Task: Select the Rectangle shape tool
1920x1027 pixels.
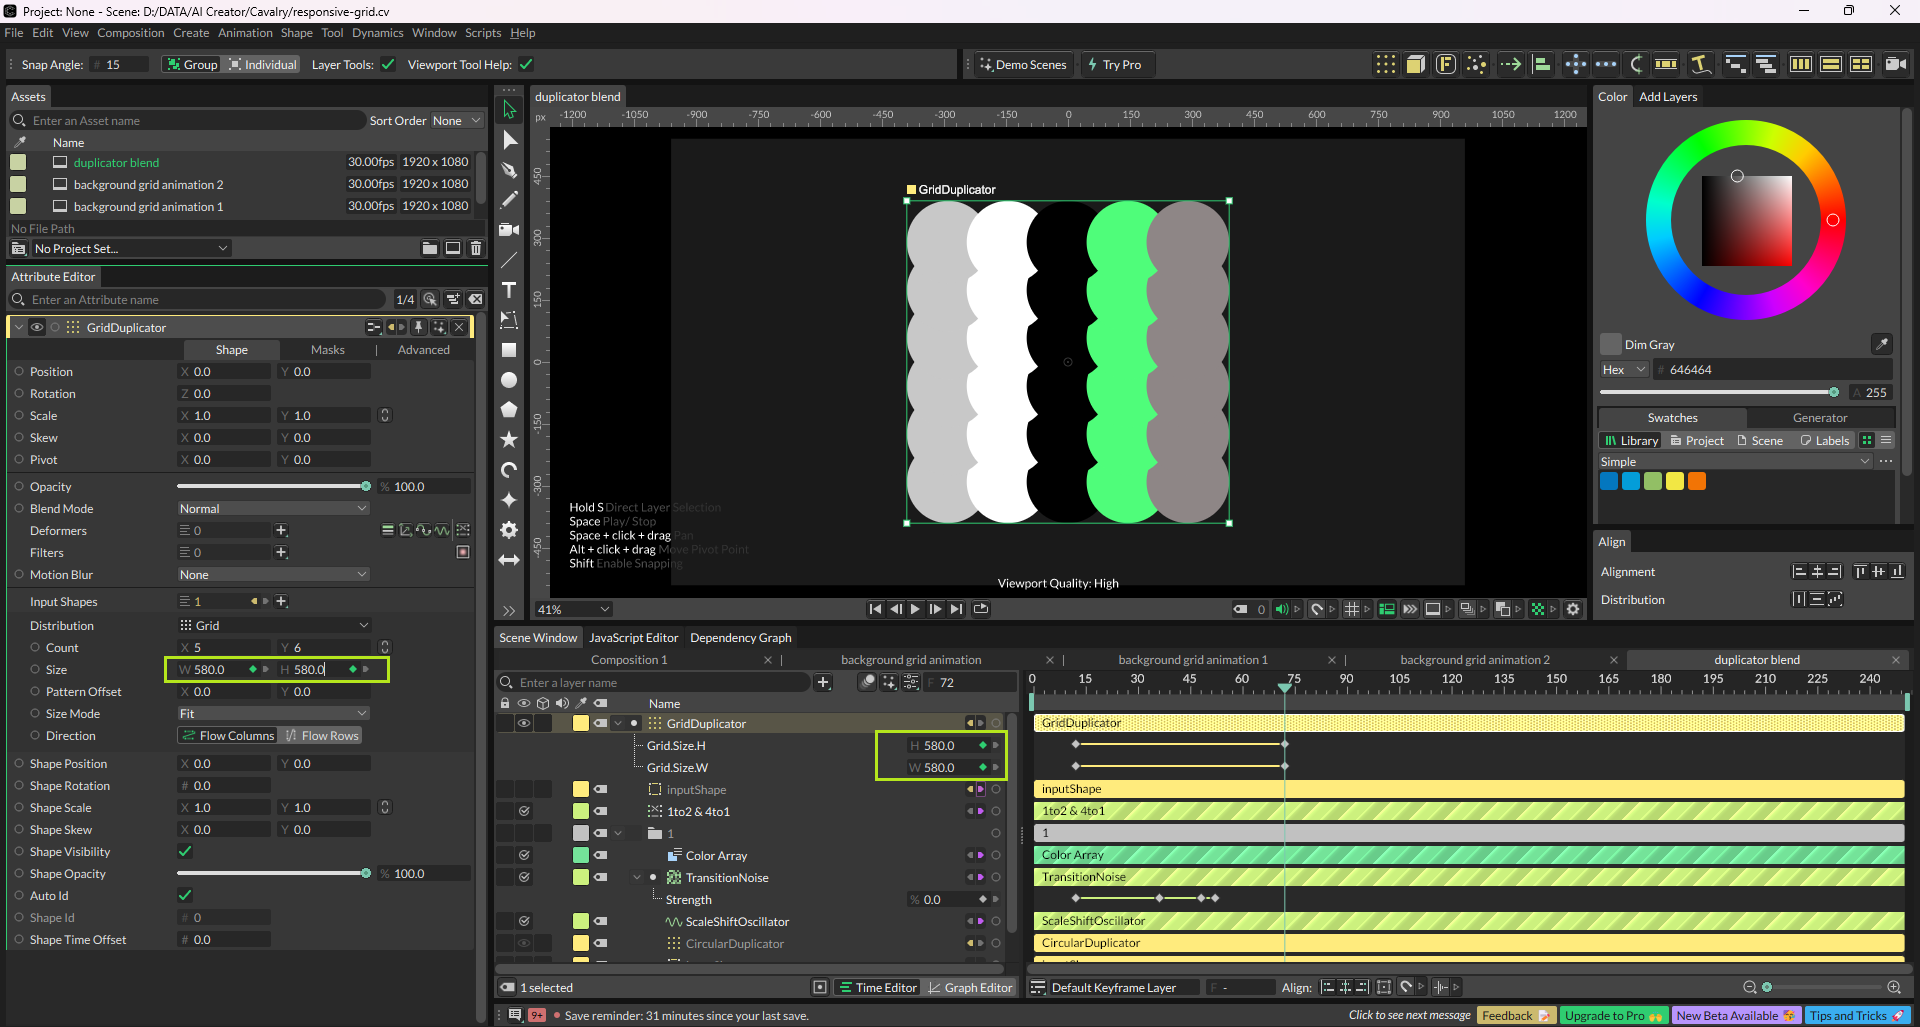Action: [509, 350]
